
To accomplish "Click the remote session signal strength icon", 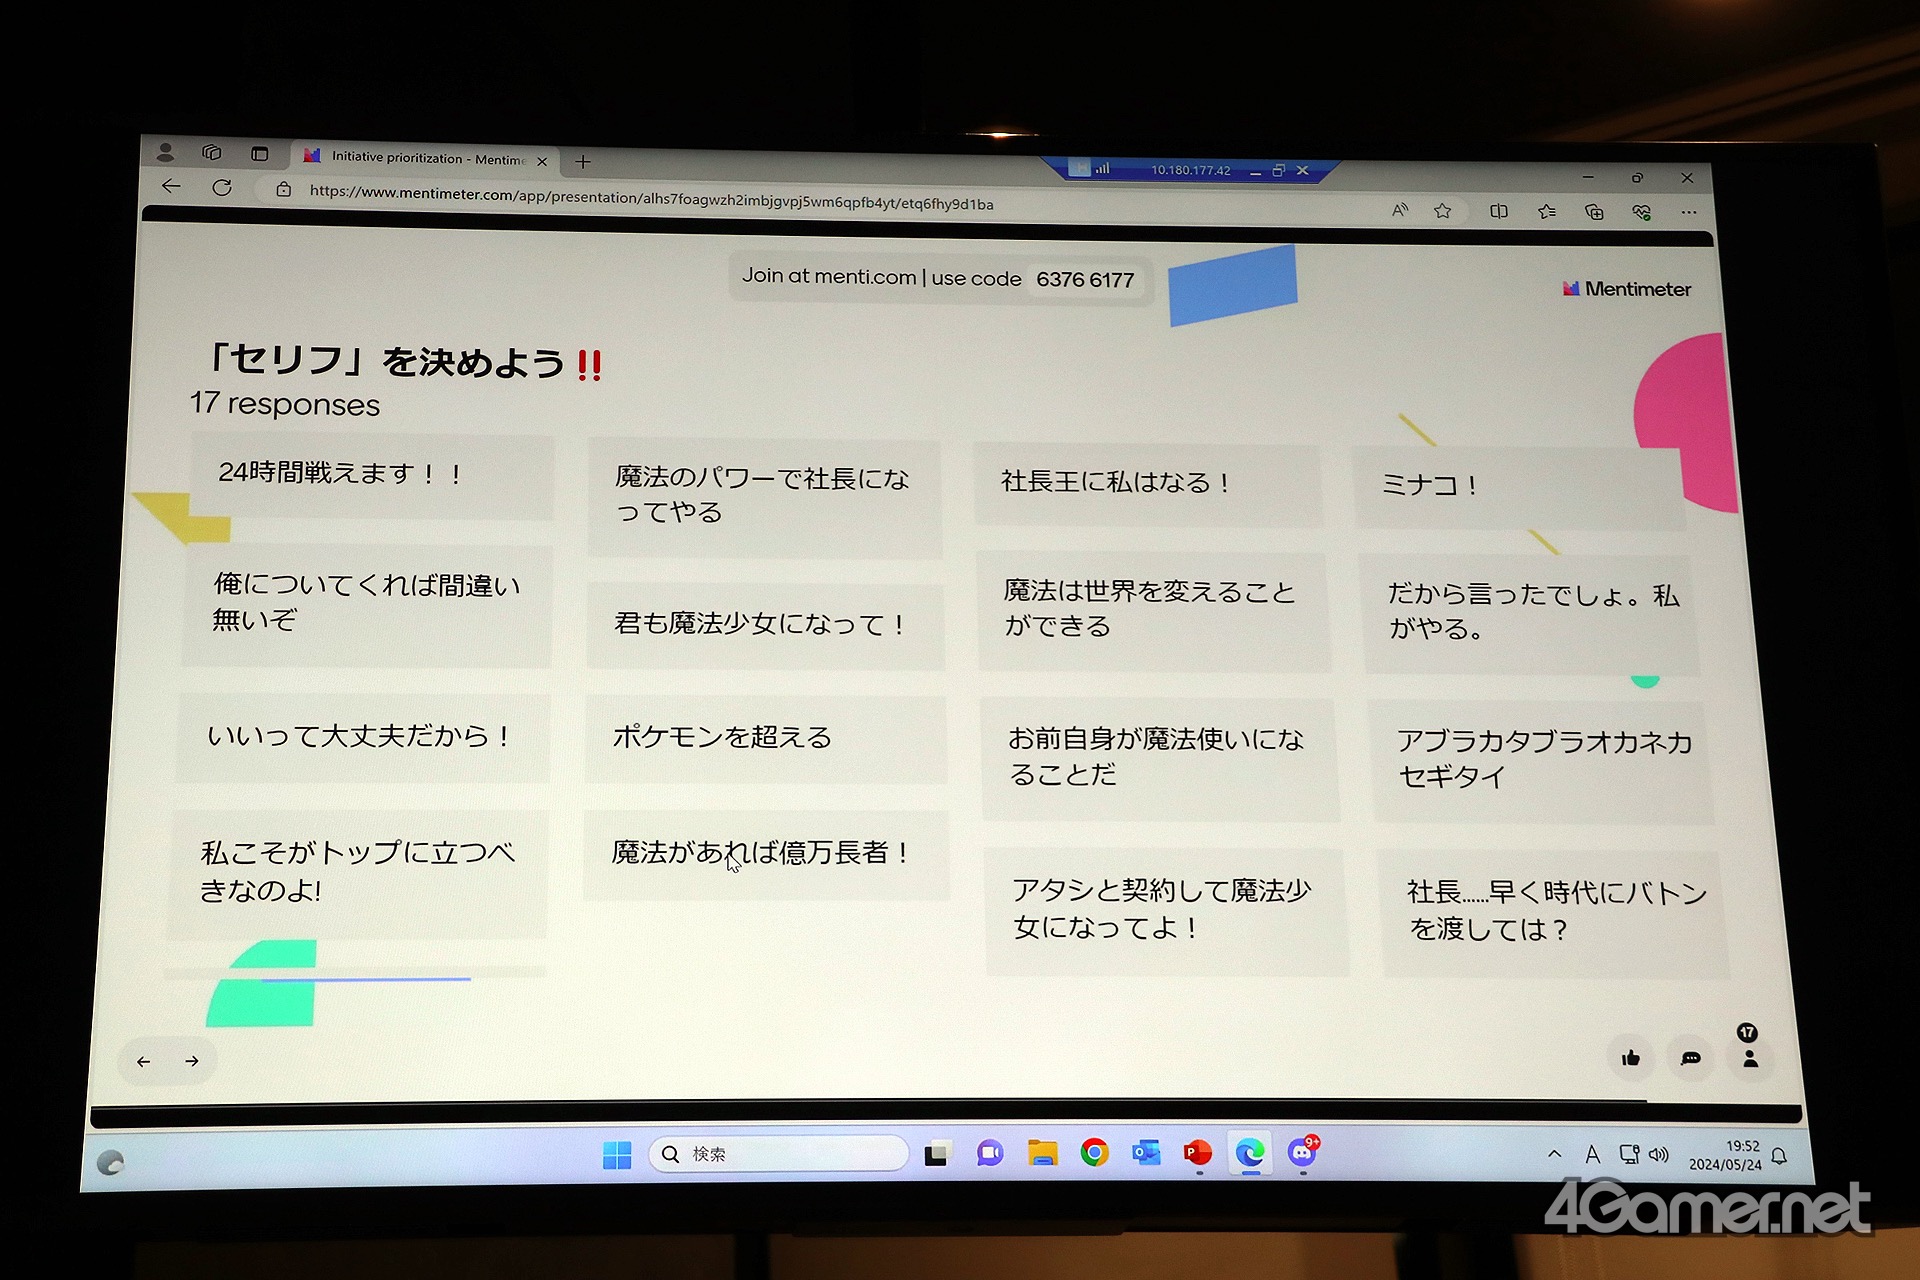I will [1102, 169].
